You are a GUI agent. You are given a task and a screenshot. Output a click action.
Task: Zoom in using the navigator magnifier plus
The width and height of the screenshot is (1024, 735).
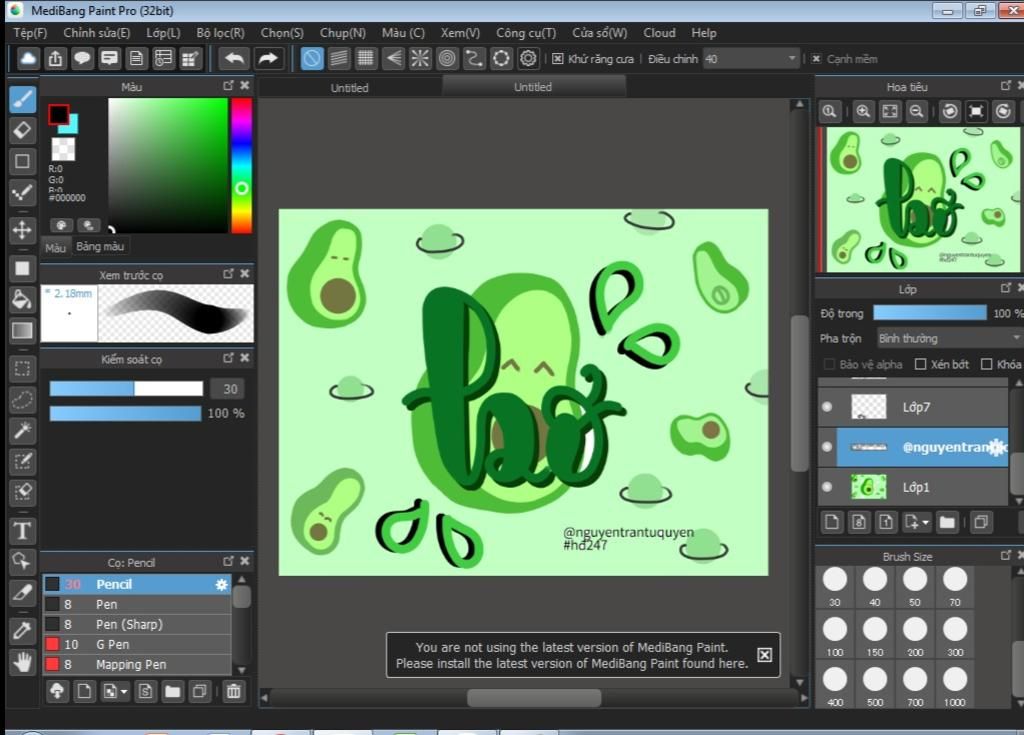point(863,111)
